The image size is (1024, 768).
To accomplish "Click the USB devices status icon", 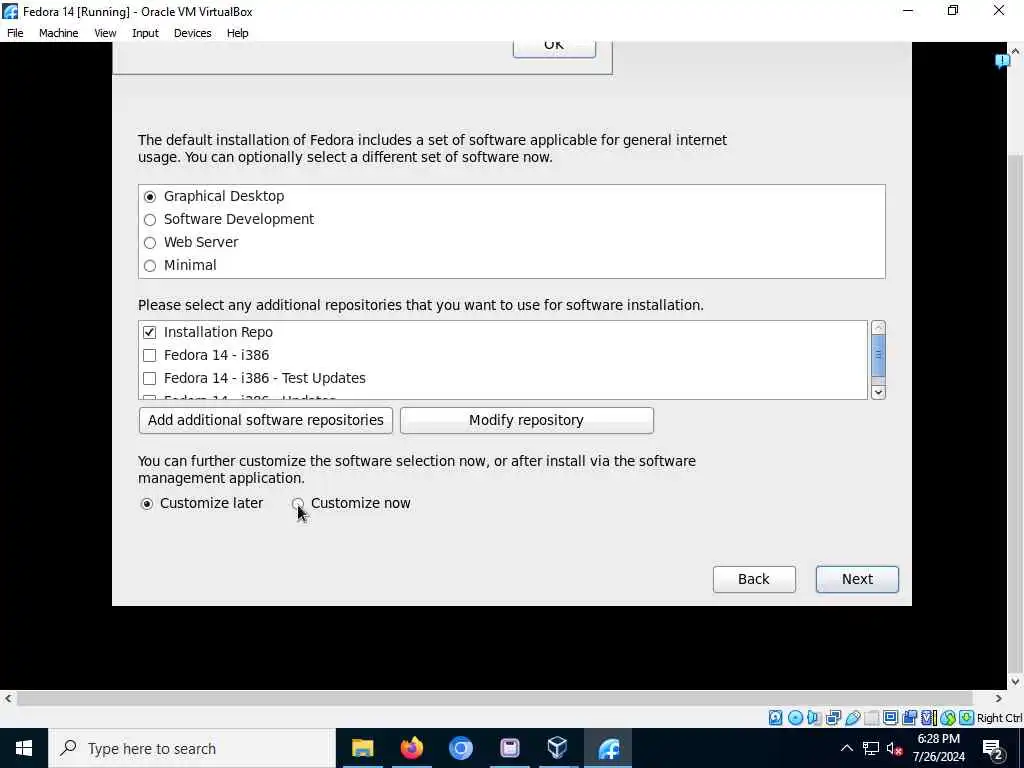I will [x=852, y=718].
